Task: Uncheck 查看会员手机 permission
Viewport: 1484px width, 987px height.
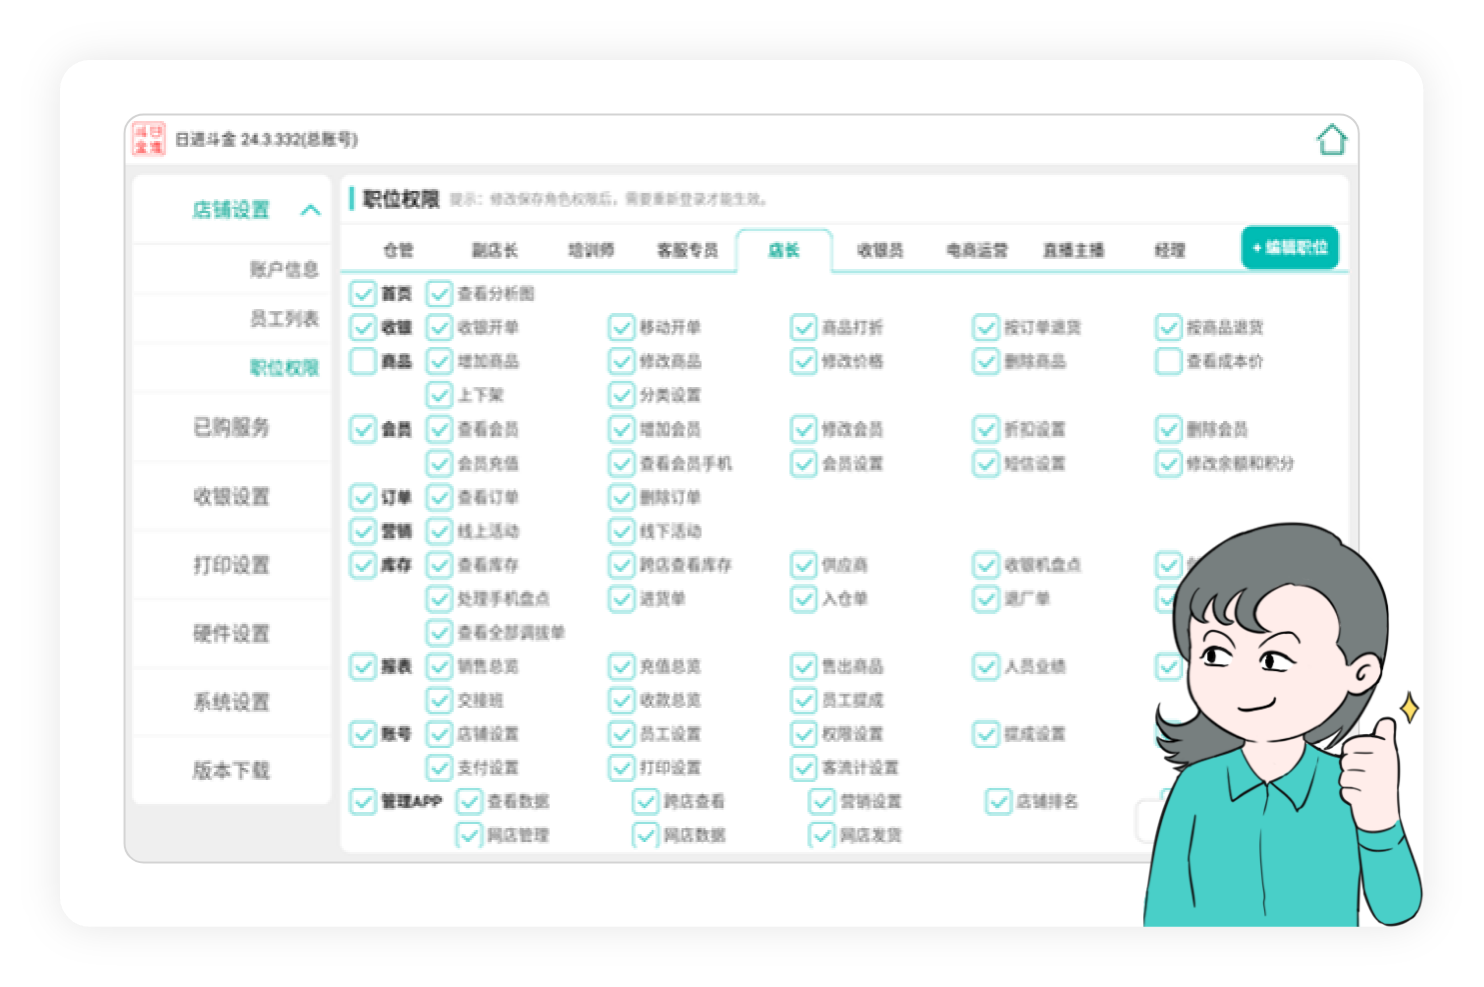Action: click(x=622, y=464)
